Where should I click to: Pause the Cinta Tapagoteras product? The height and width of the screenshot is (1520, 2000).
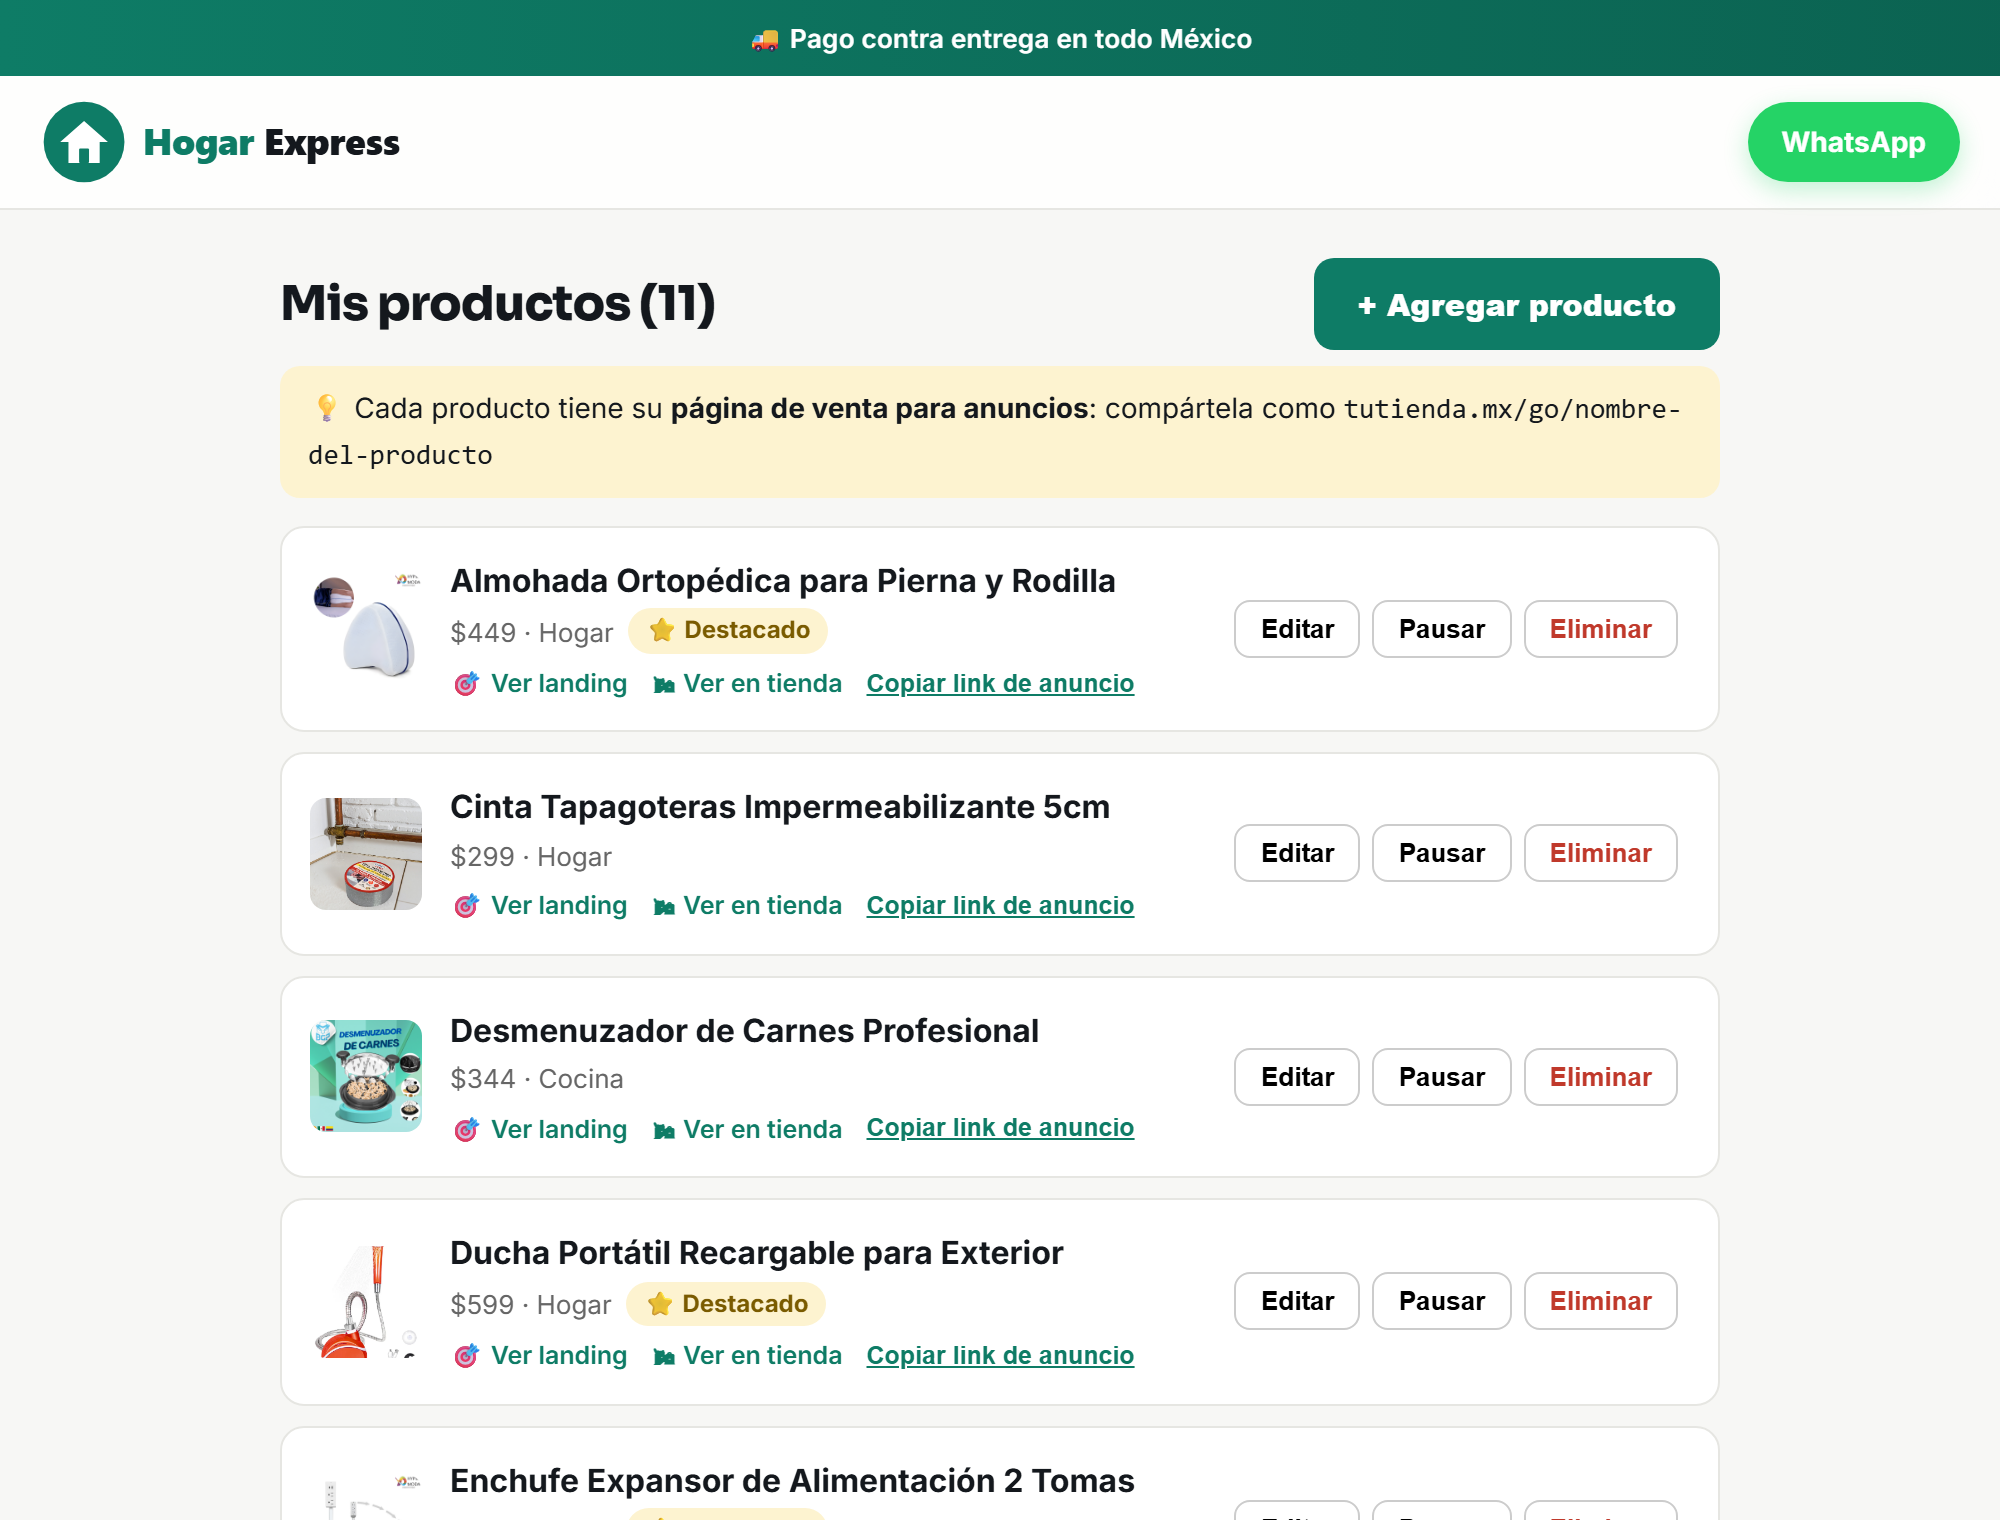tap(1441, 853)
